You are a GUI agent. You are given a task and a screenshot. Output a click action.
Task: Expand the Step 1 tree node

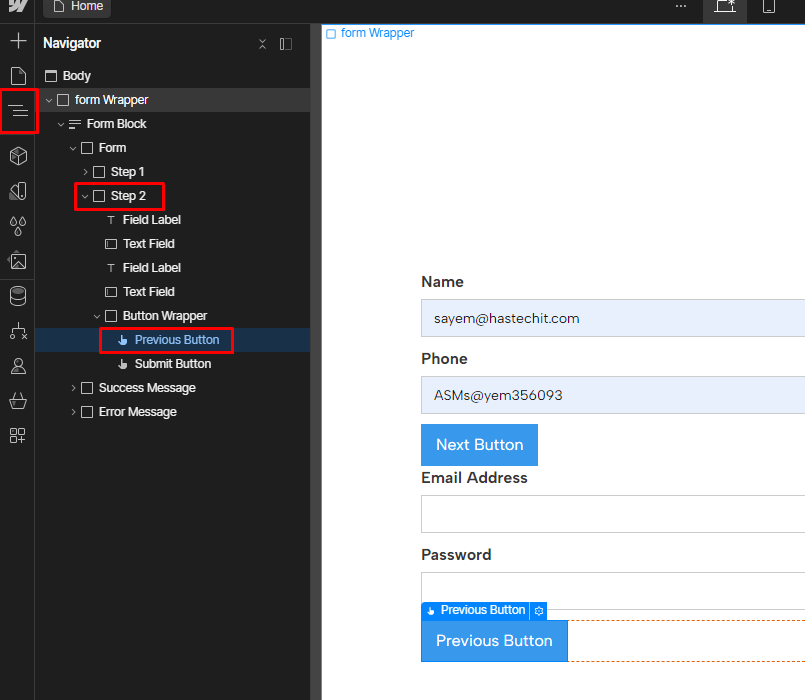tap(85, 172)
